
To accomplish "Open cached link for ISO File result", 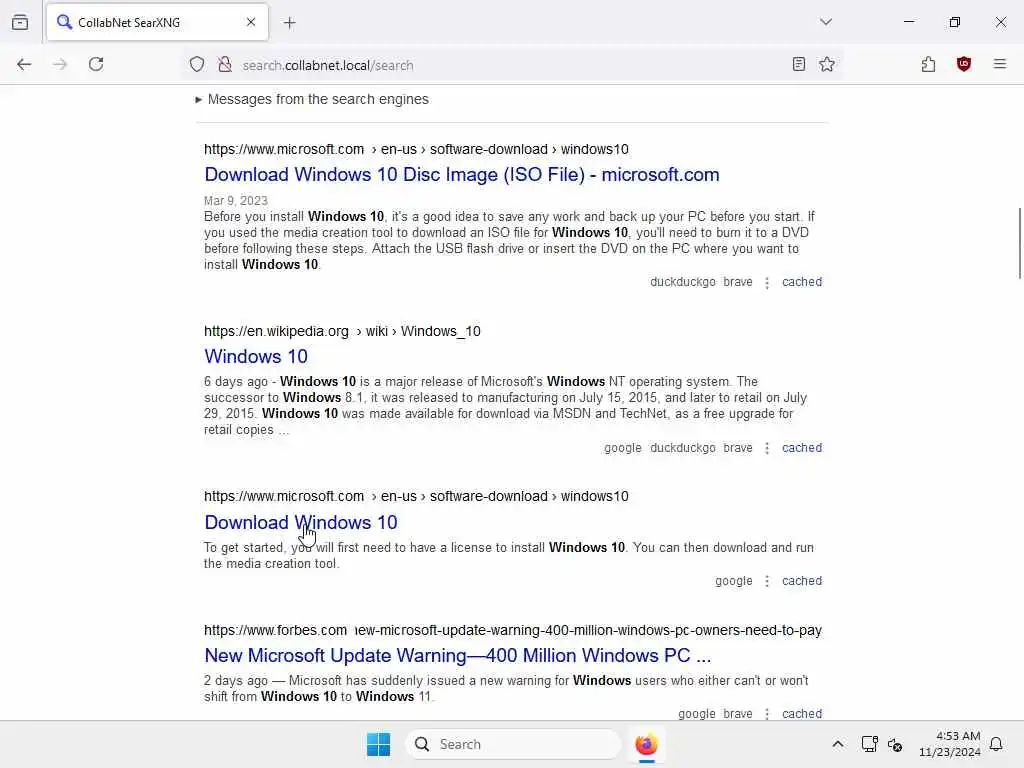I will pos(802,282).
